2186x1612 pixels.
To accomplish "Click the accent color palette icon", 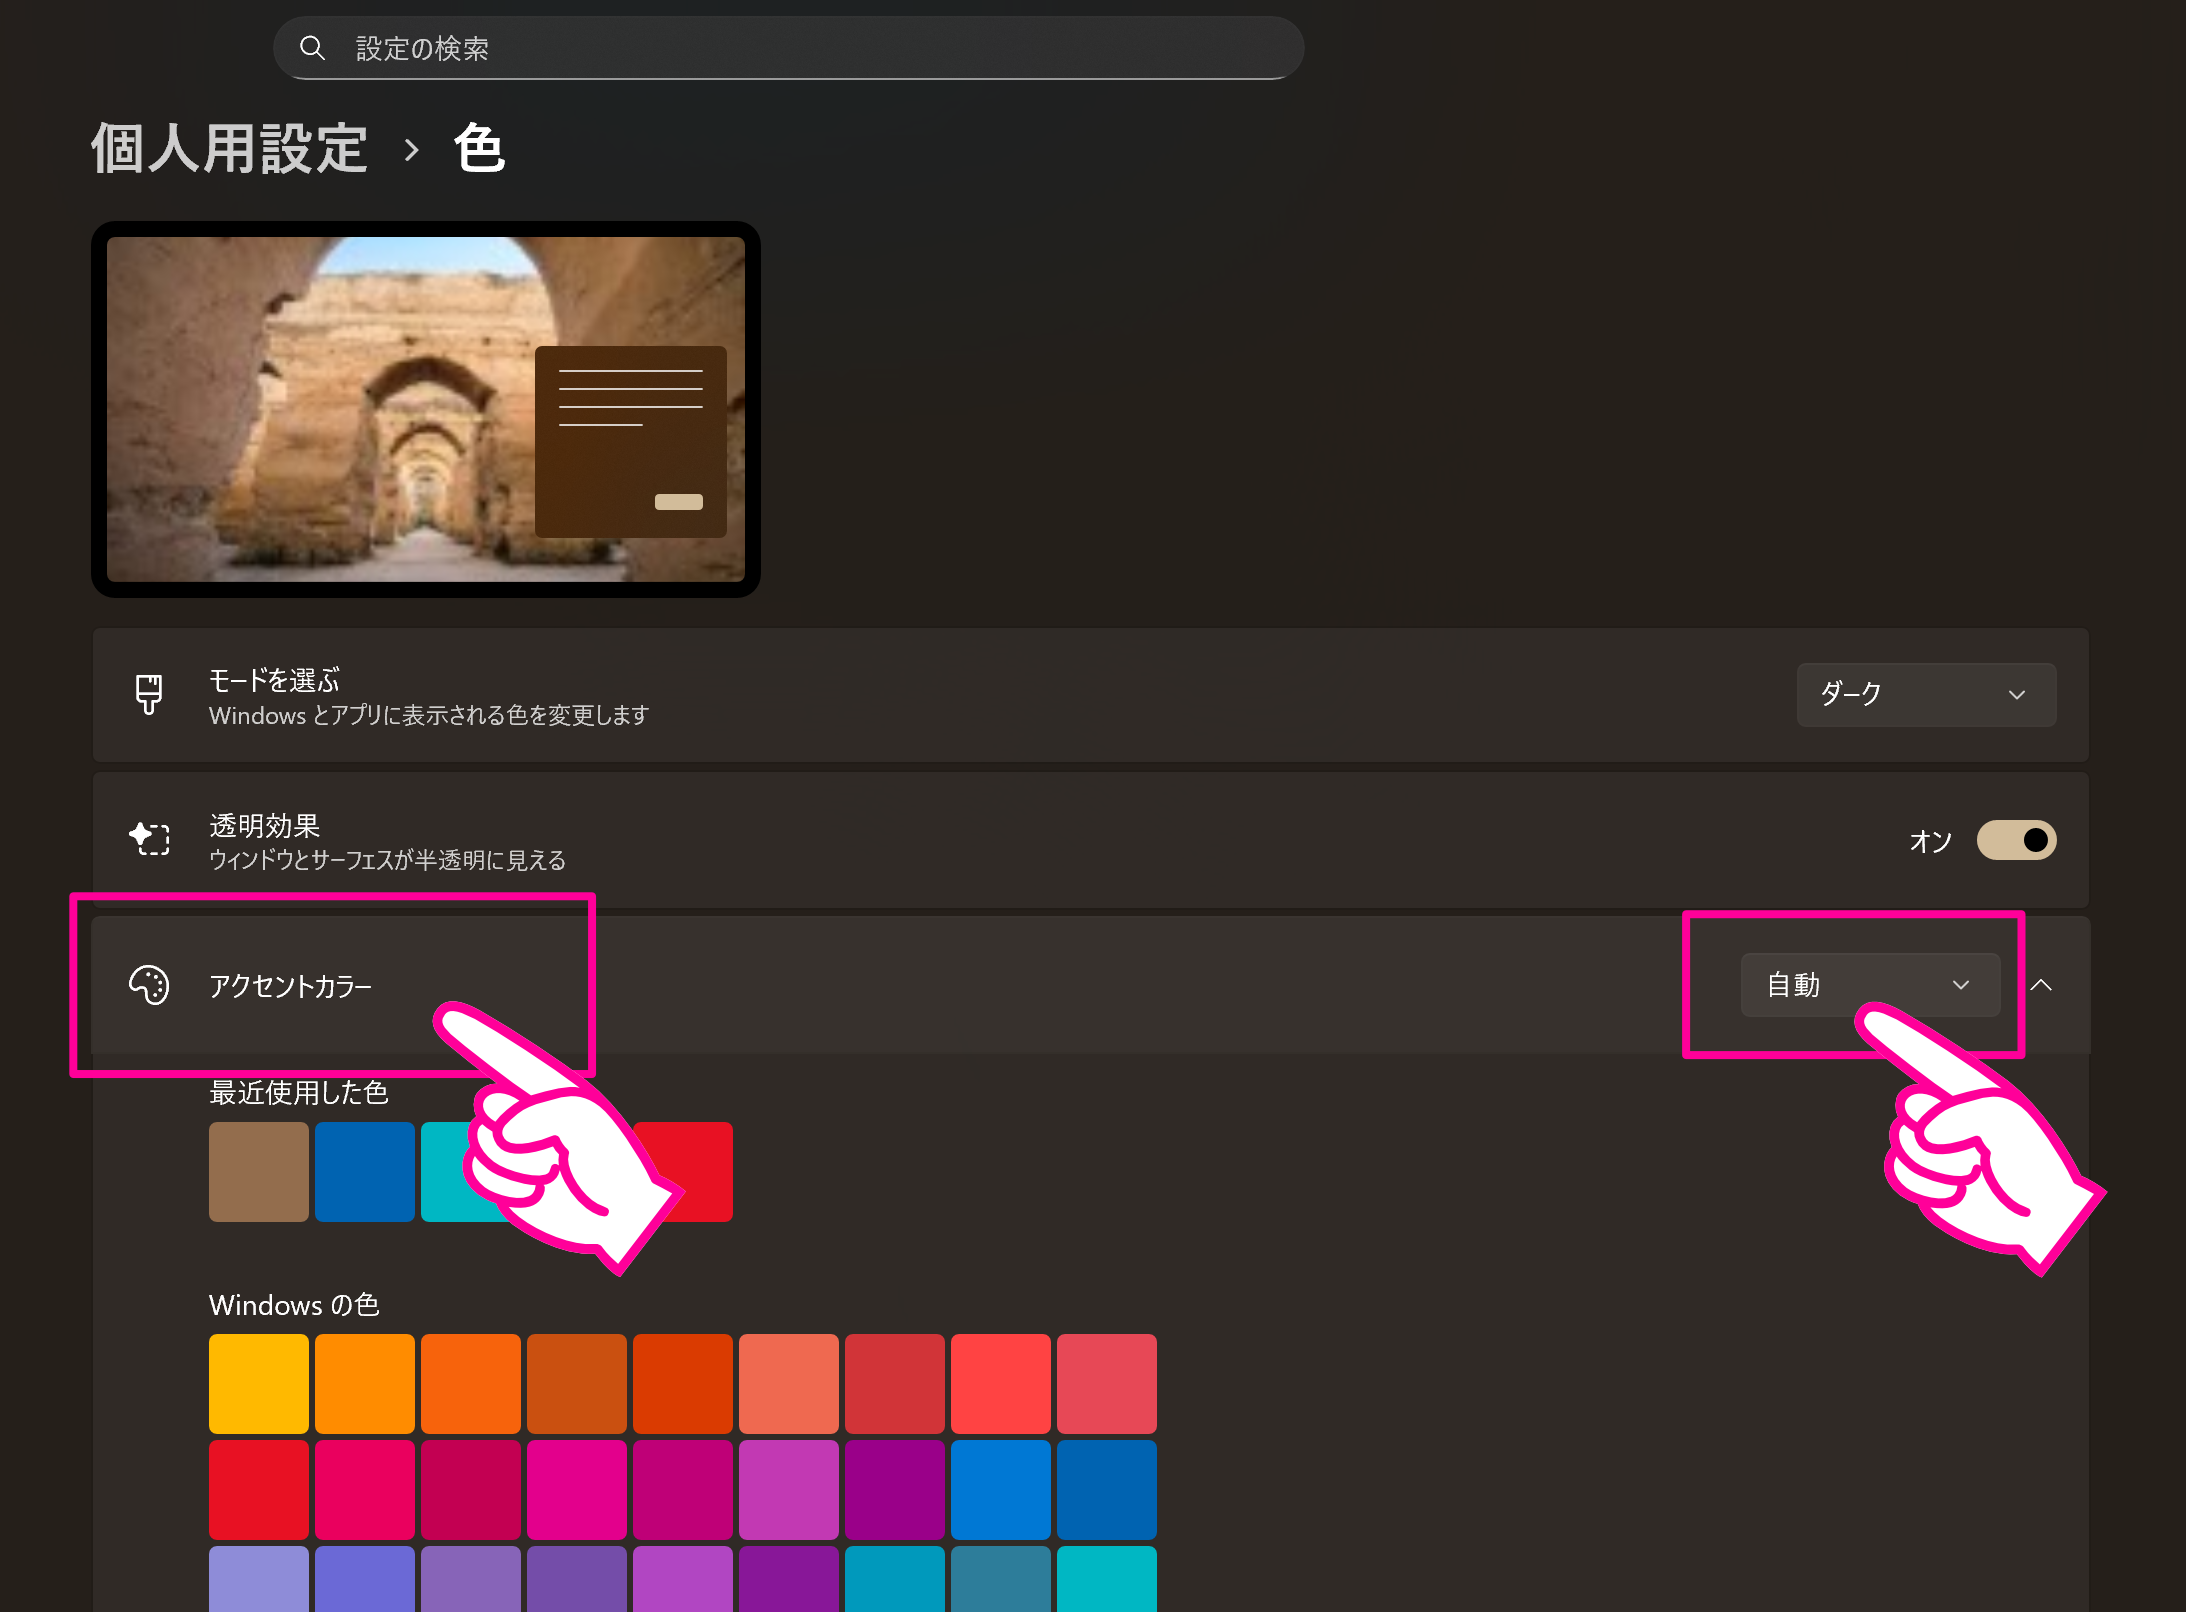I will pyautogui.click(x=149, y=985).
